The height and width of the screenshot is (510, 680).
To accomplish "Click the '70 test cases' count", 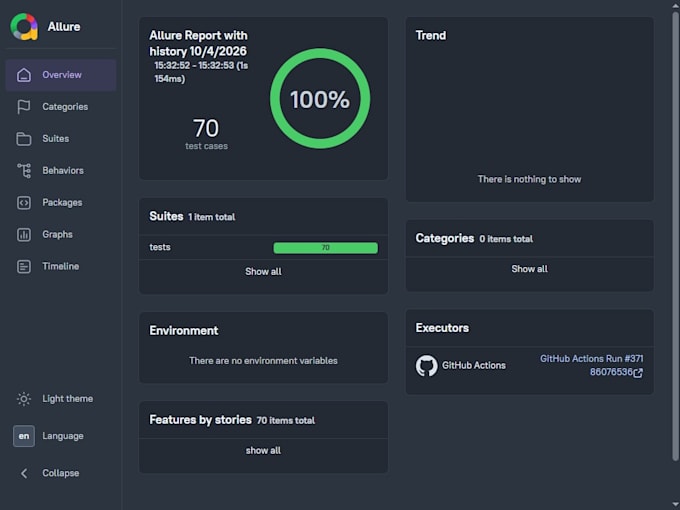I will 206,134.
